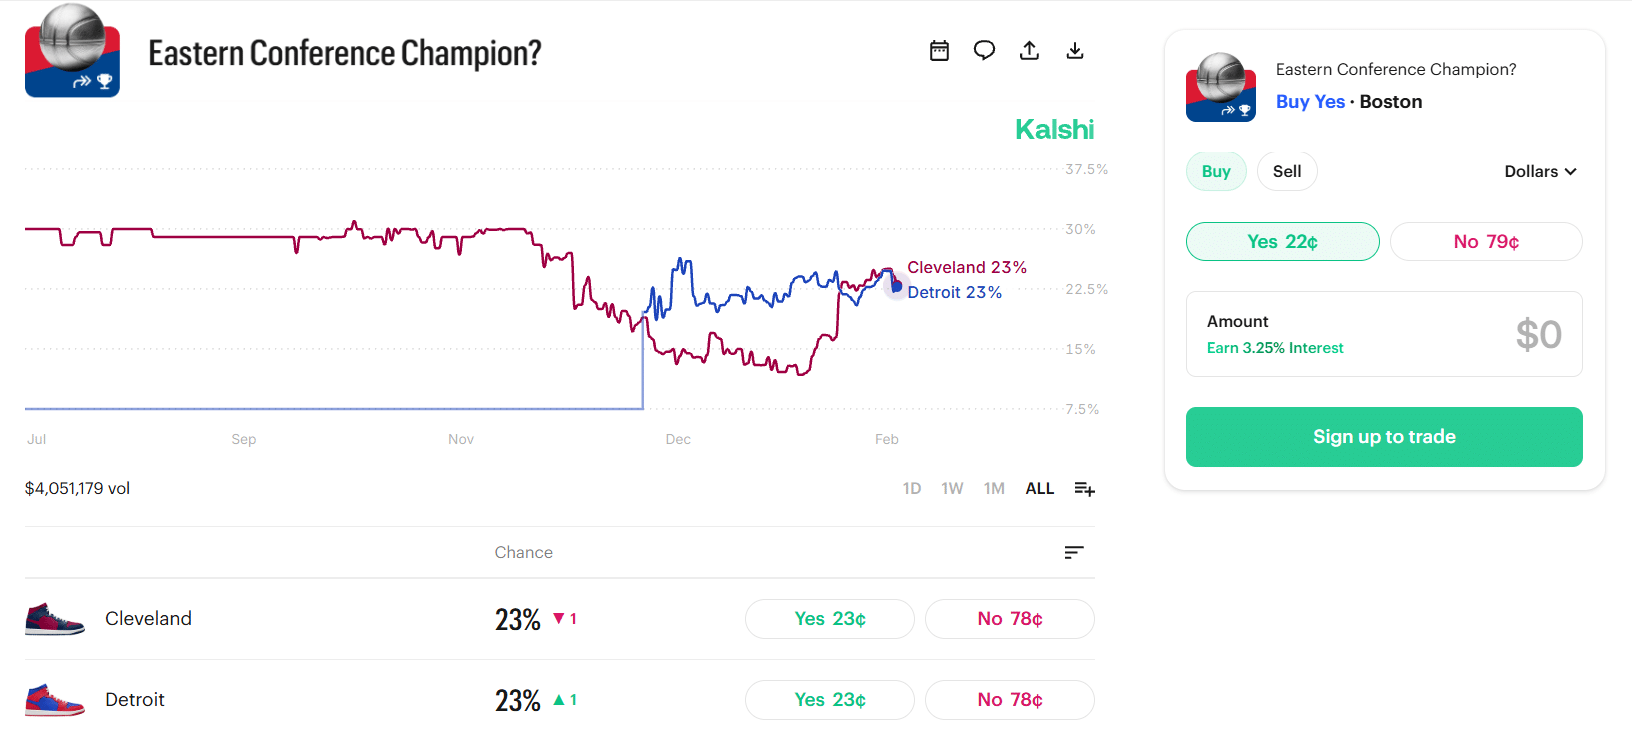Select the 1M time range tab
The width and height of the screenshot is (1632, 731).
coord(994,489)
